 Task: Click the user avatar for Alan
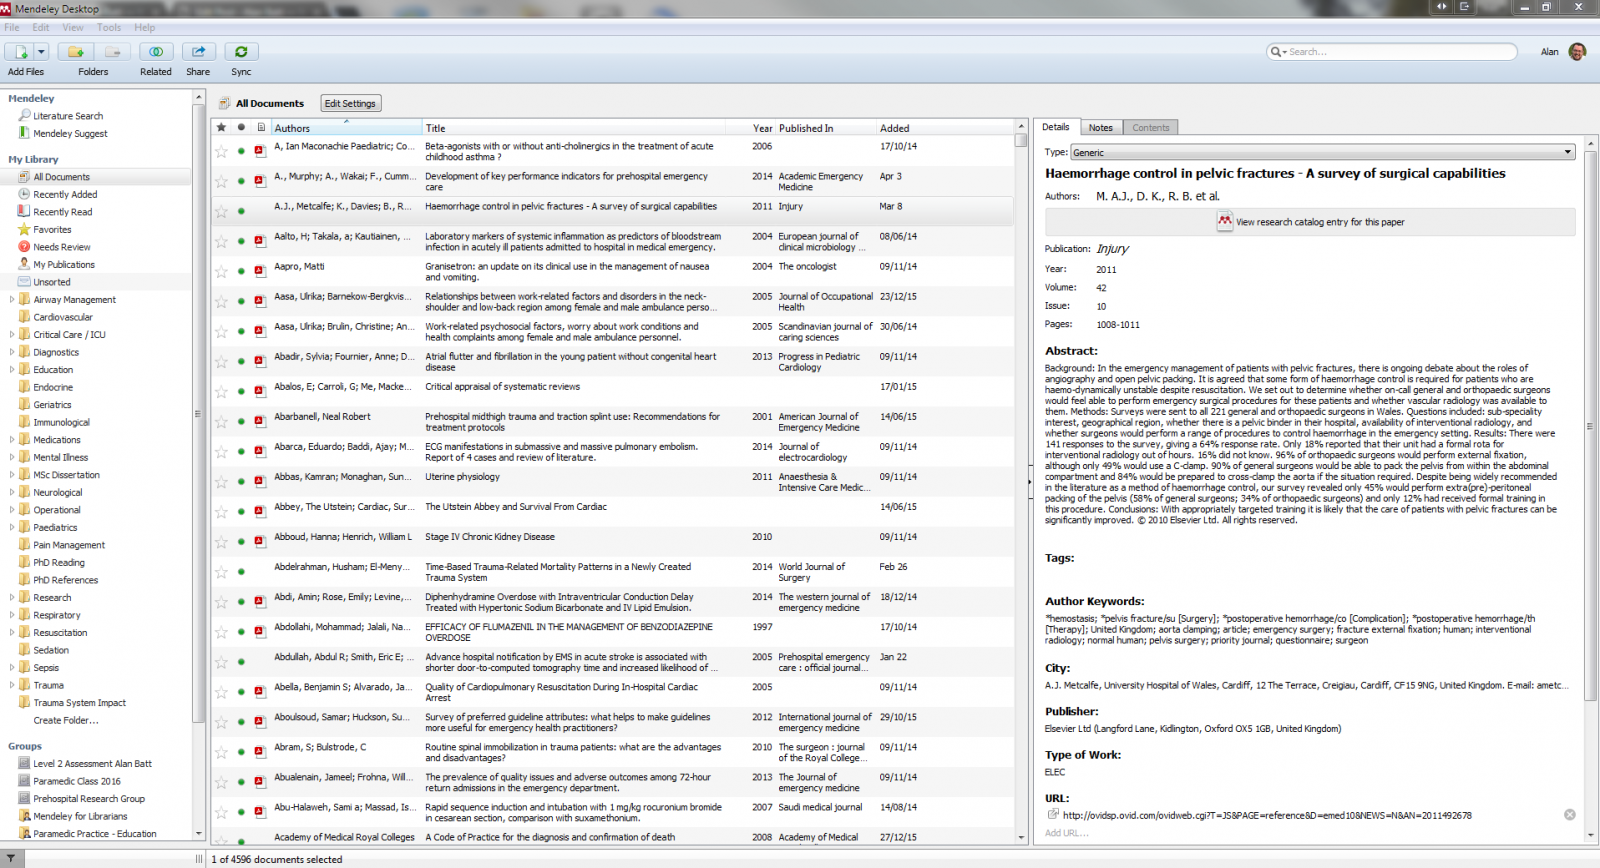[1578, 52]
